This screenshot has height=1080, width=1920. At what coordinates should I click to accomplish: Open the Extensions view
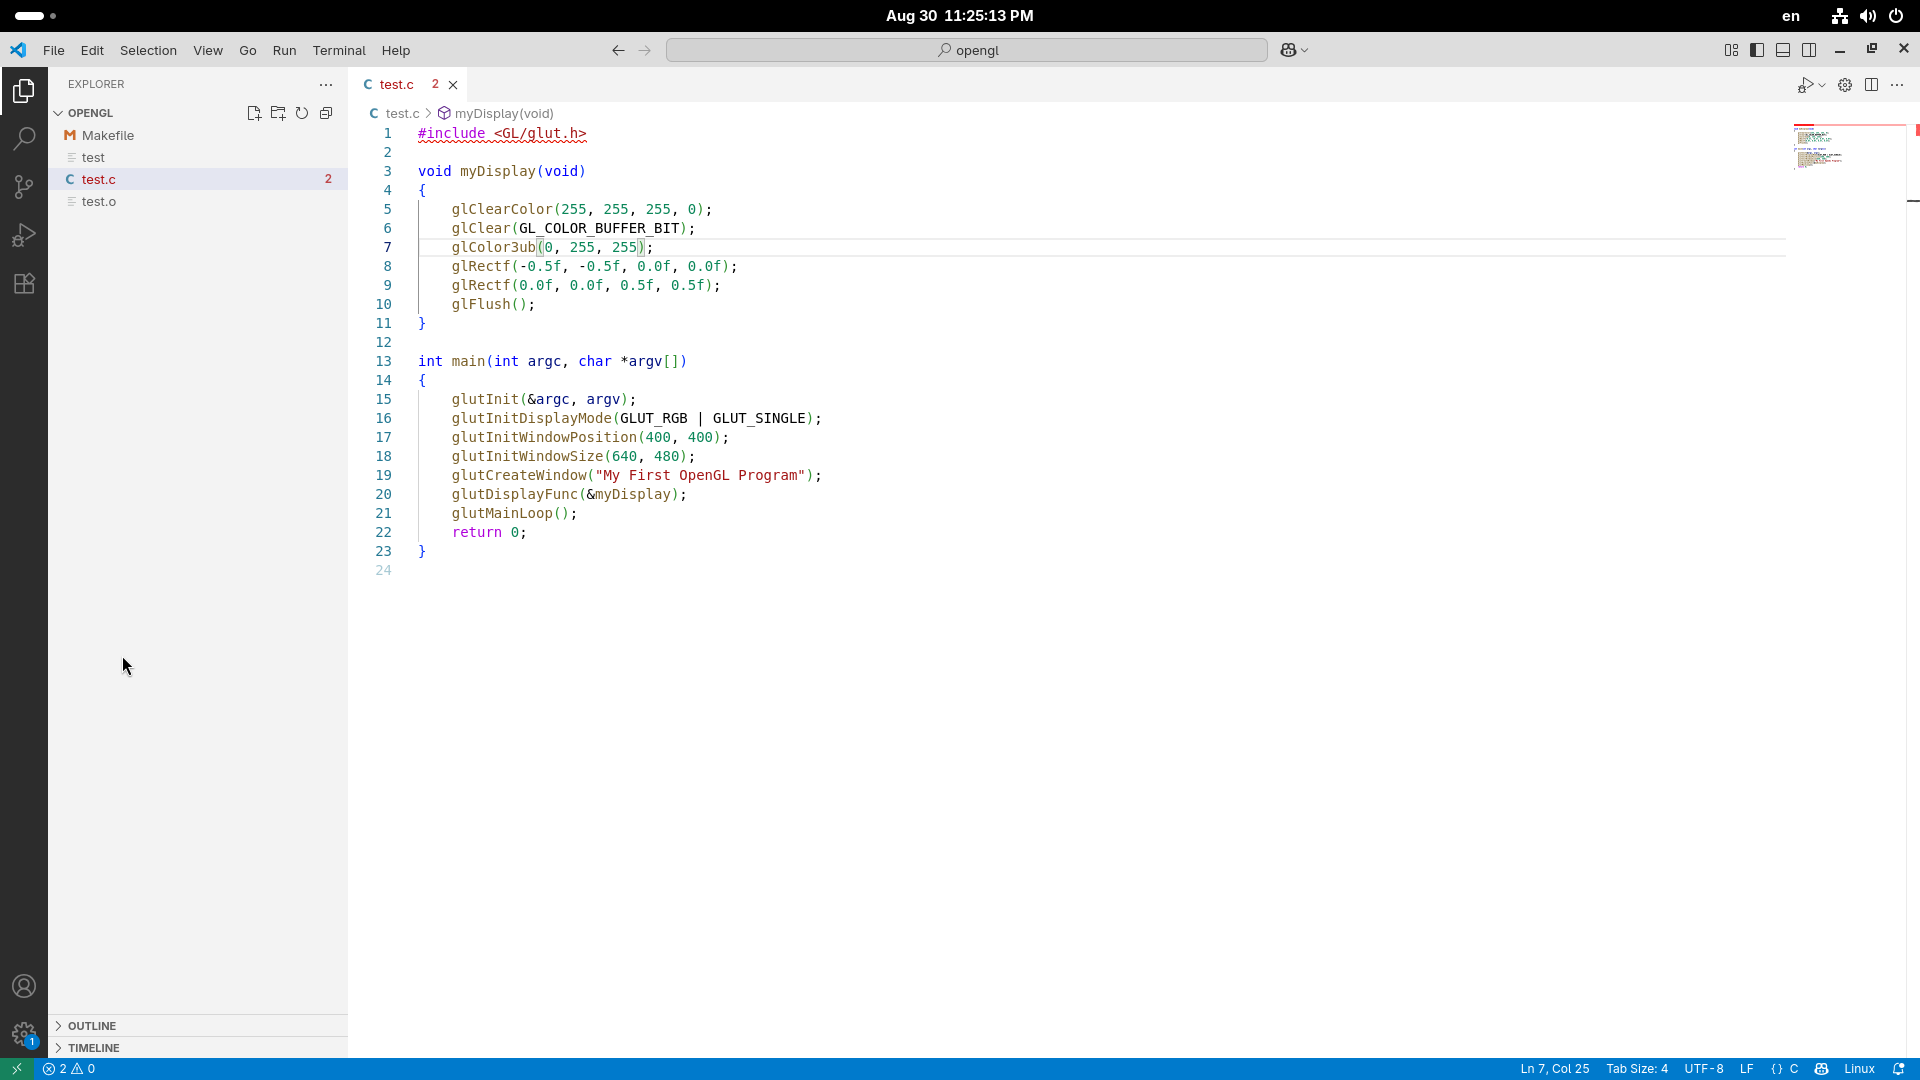24,283
